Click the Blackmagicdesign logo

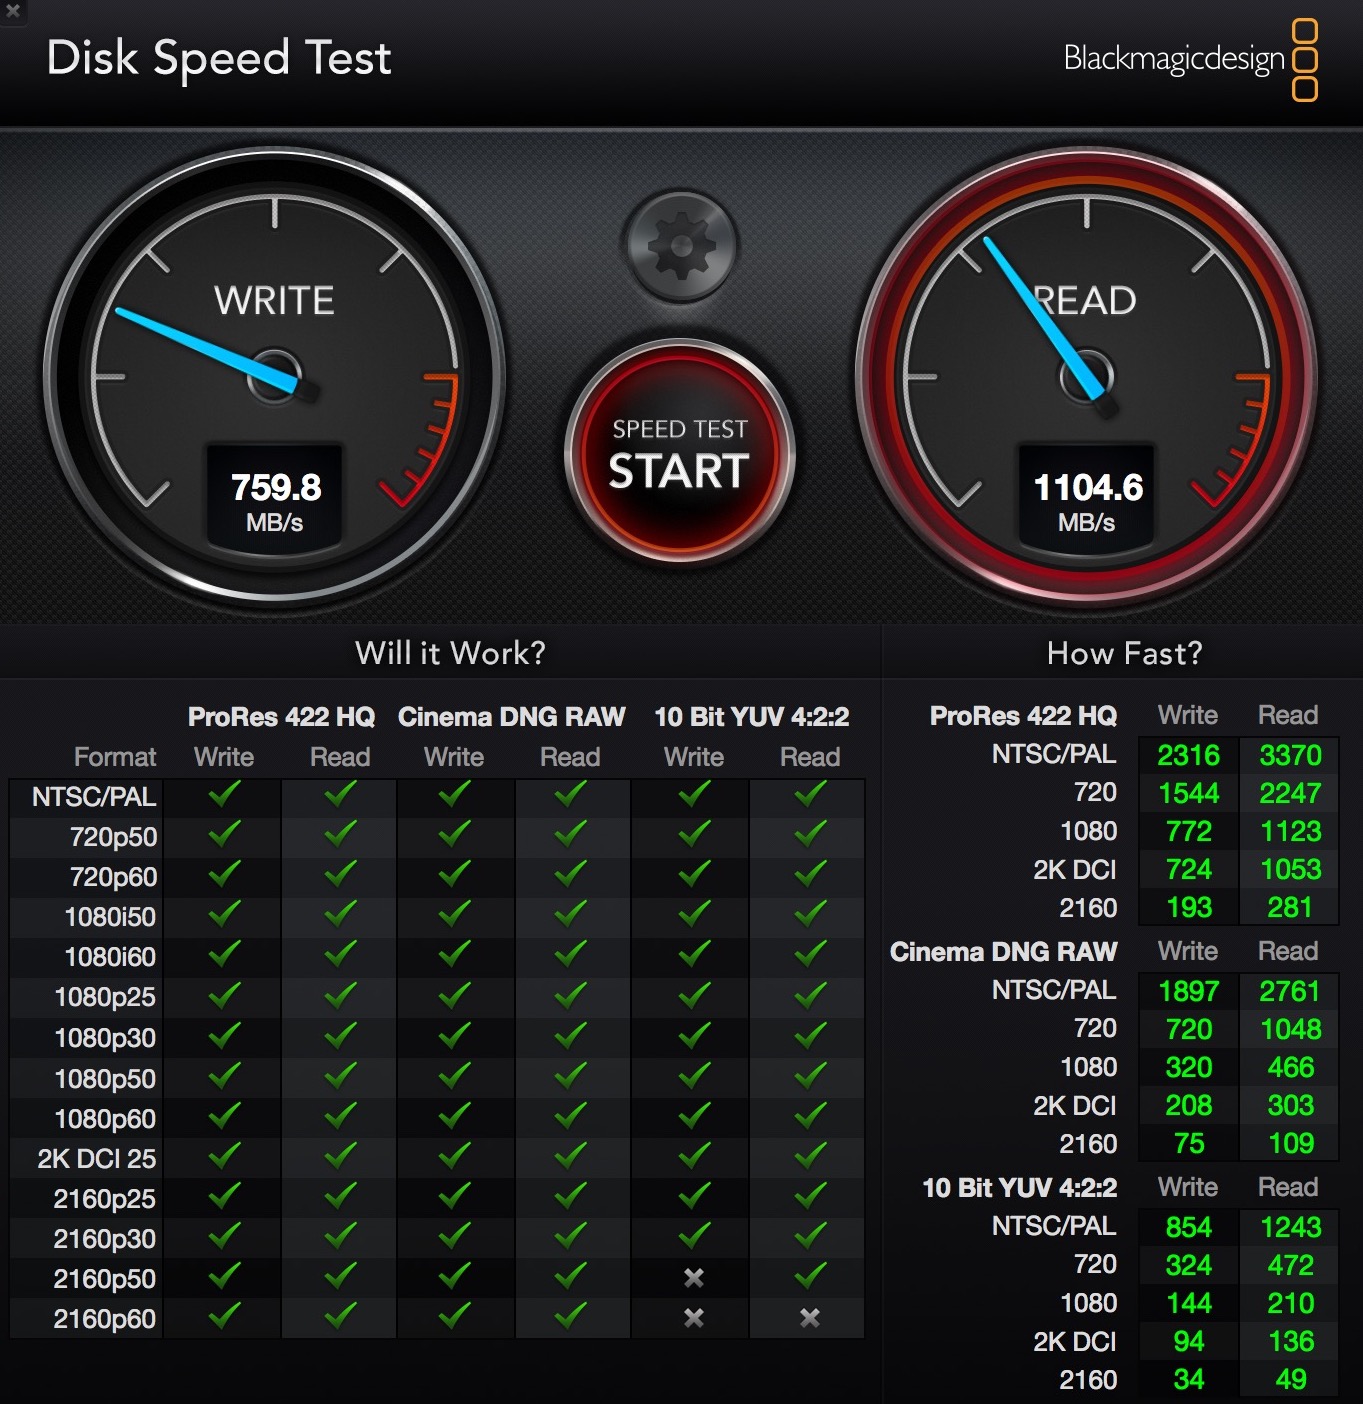click(1191, 59)
